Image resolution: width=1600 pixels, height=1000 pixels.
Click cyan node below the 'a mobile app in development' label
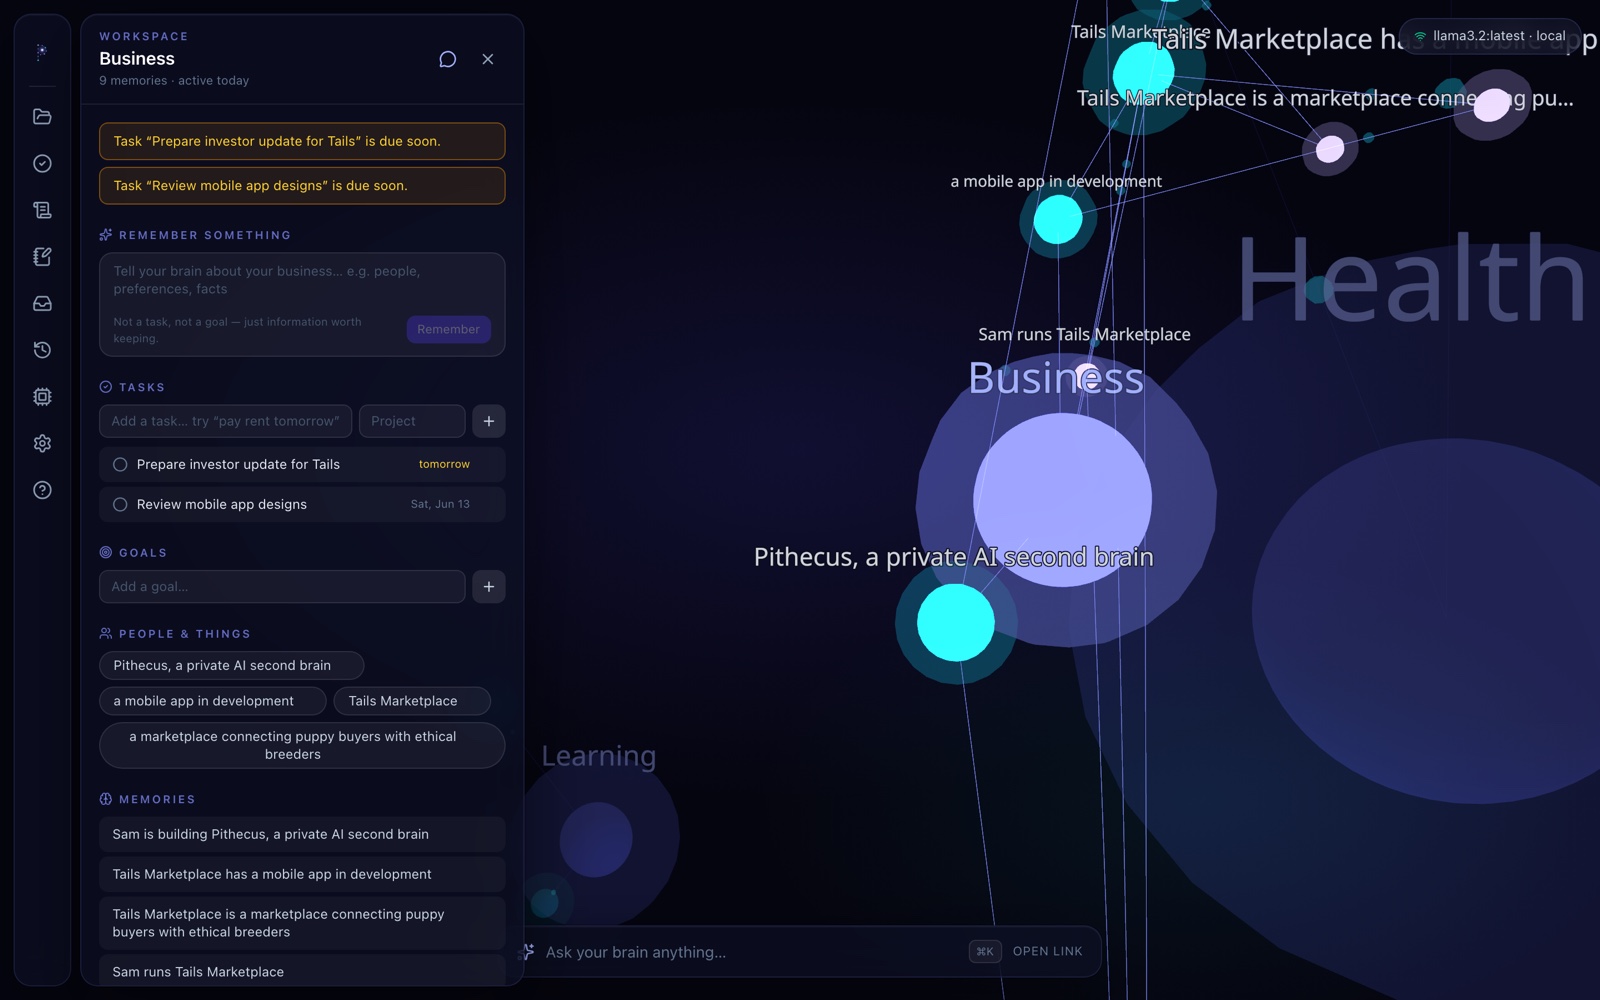pyautogui.click(x=1058, y=219)
